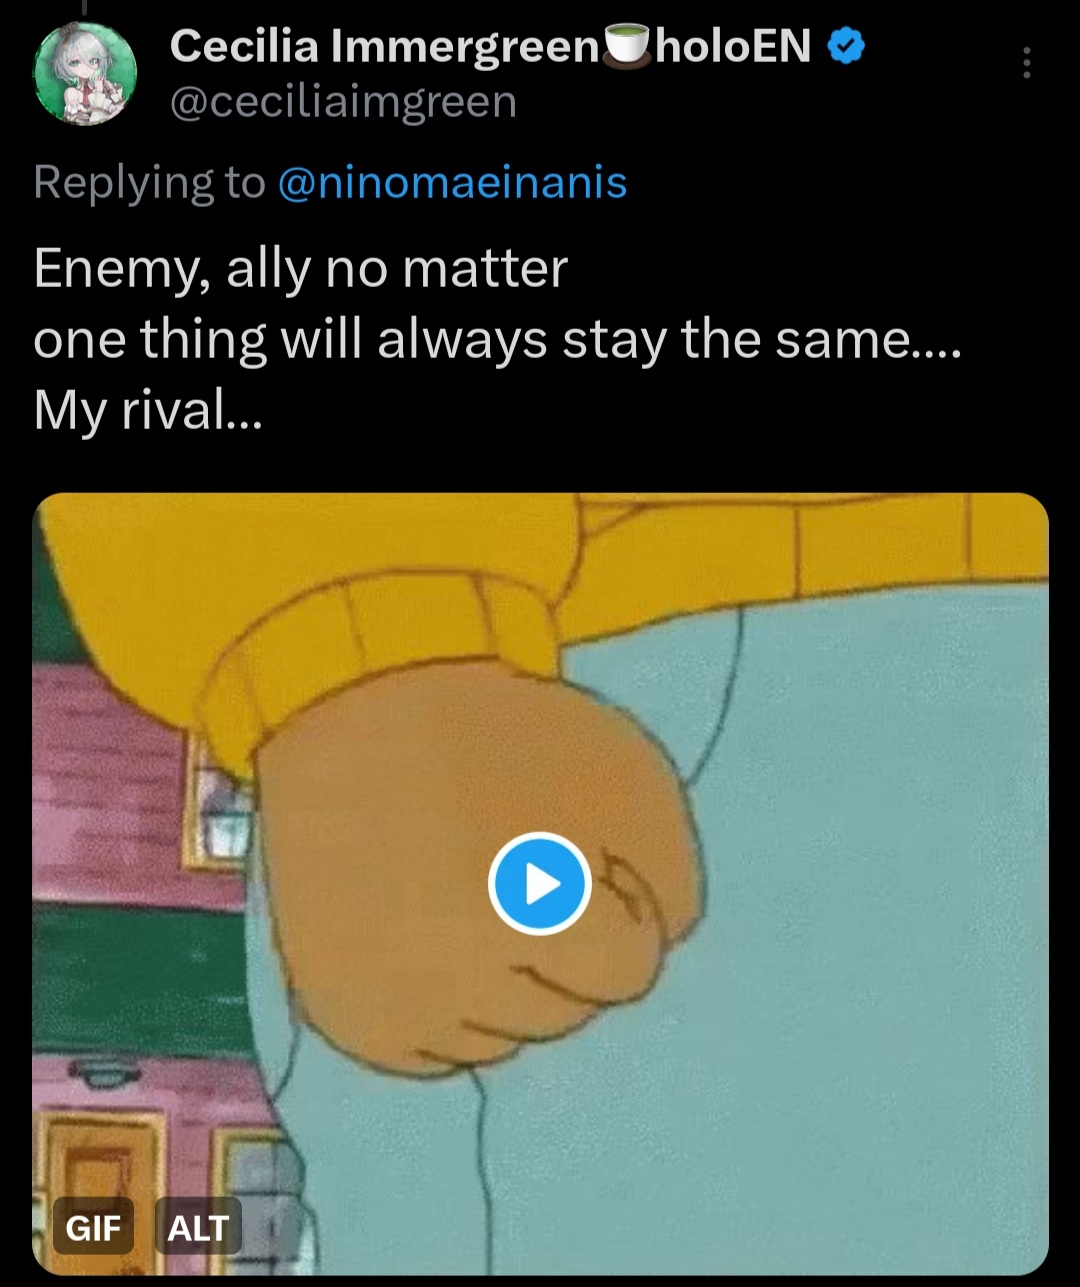Open the three-dot more options menu
Viewport: 1080px width, 1287px height.
1025,64
